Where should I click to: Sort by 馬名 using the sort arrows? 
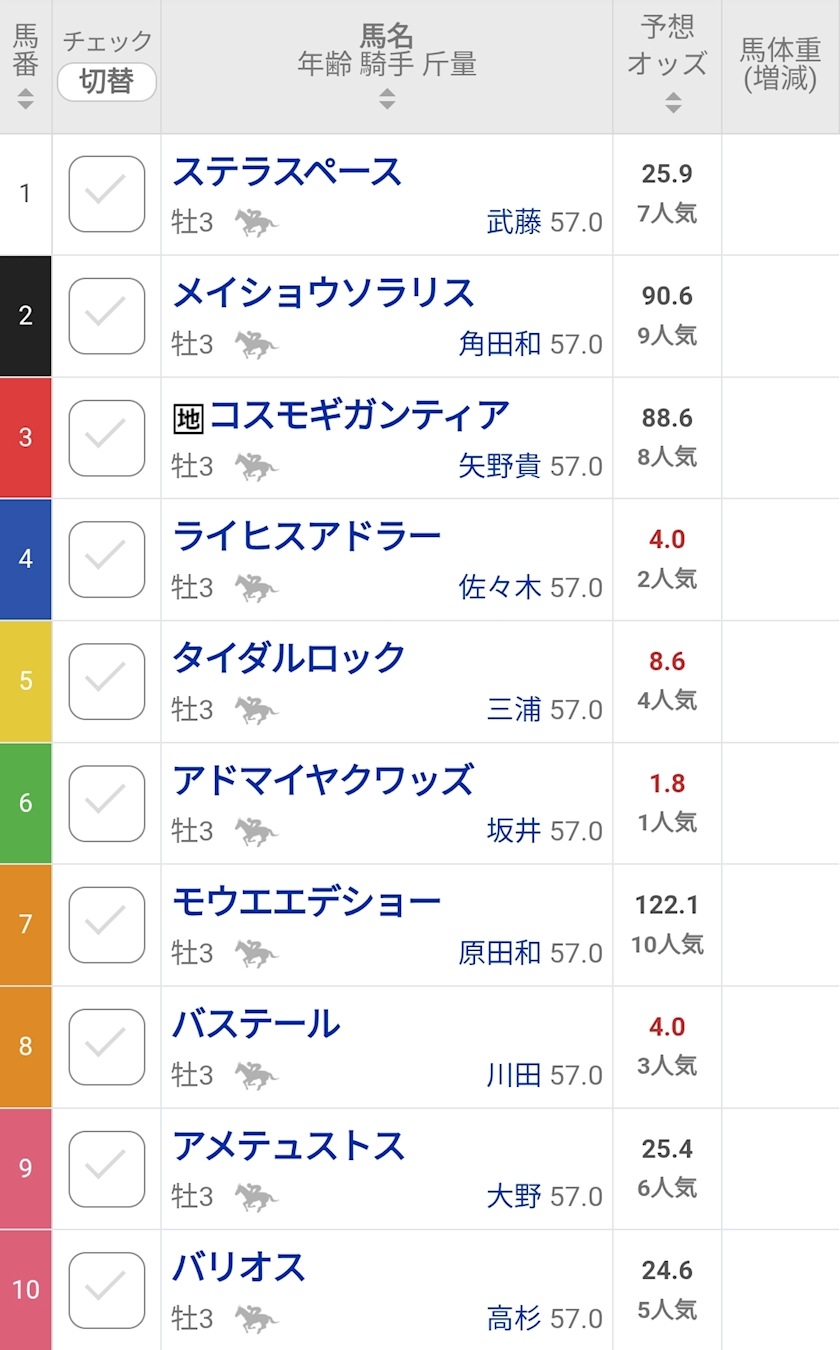click(387, 99)
